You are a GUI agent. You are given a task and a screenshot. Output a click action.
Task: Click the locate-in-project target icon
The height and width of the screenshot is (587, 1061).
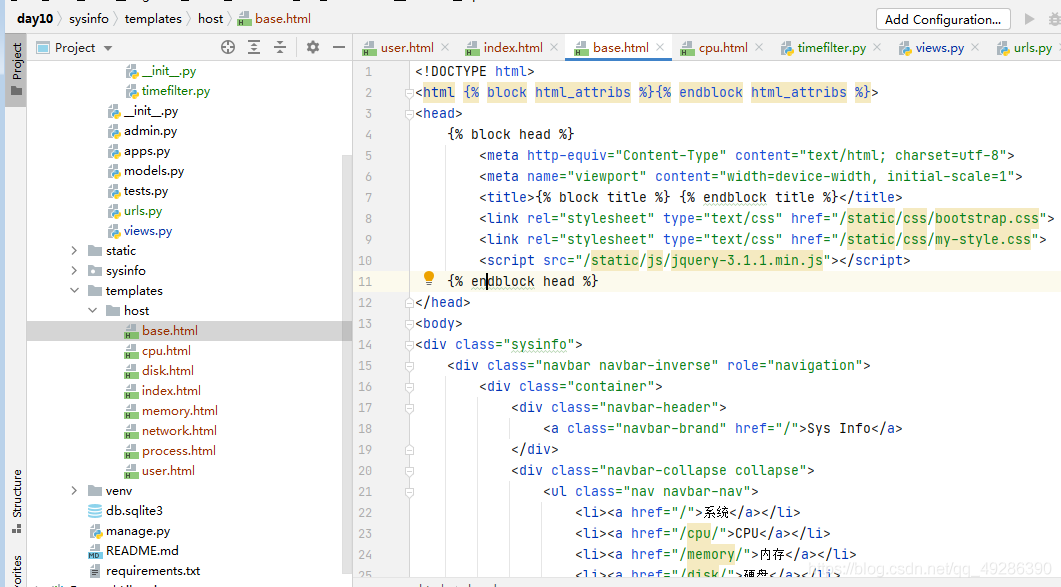click(x=228, y=47)
